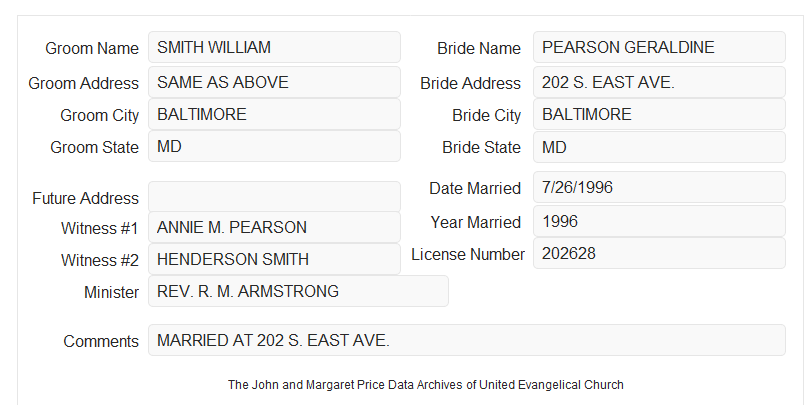Image resolution: width=805 pixels, height=405 pixels.
Task: Focus the Bride City field
Action: point(659,114)
